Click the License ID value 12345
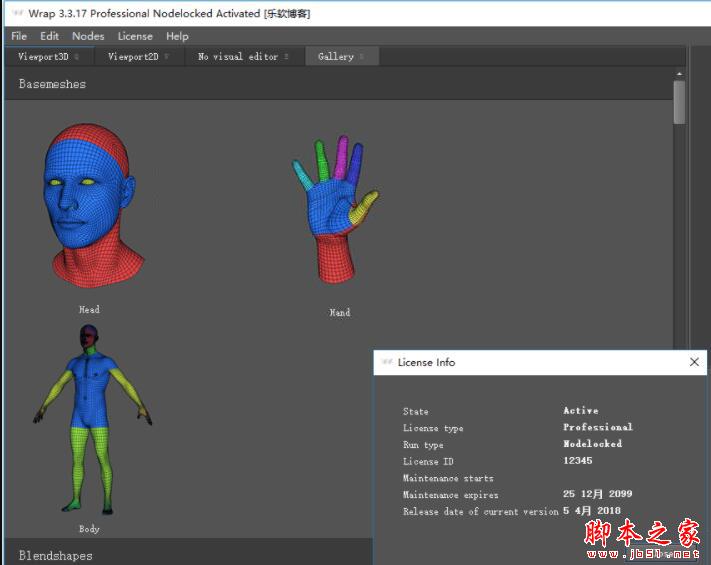The image size is (711, 565). pyautogui.click(x=578, y=461)
